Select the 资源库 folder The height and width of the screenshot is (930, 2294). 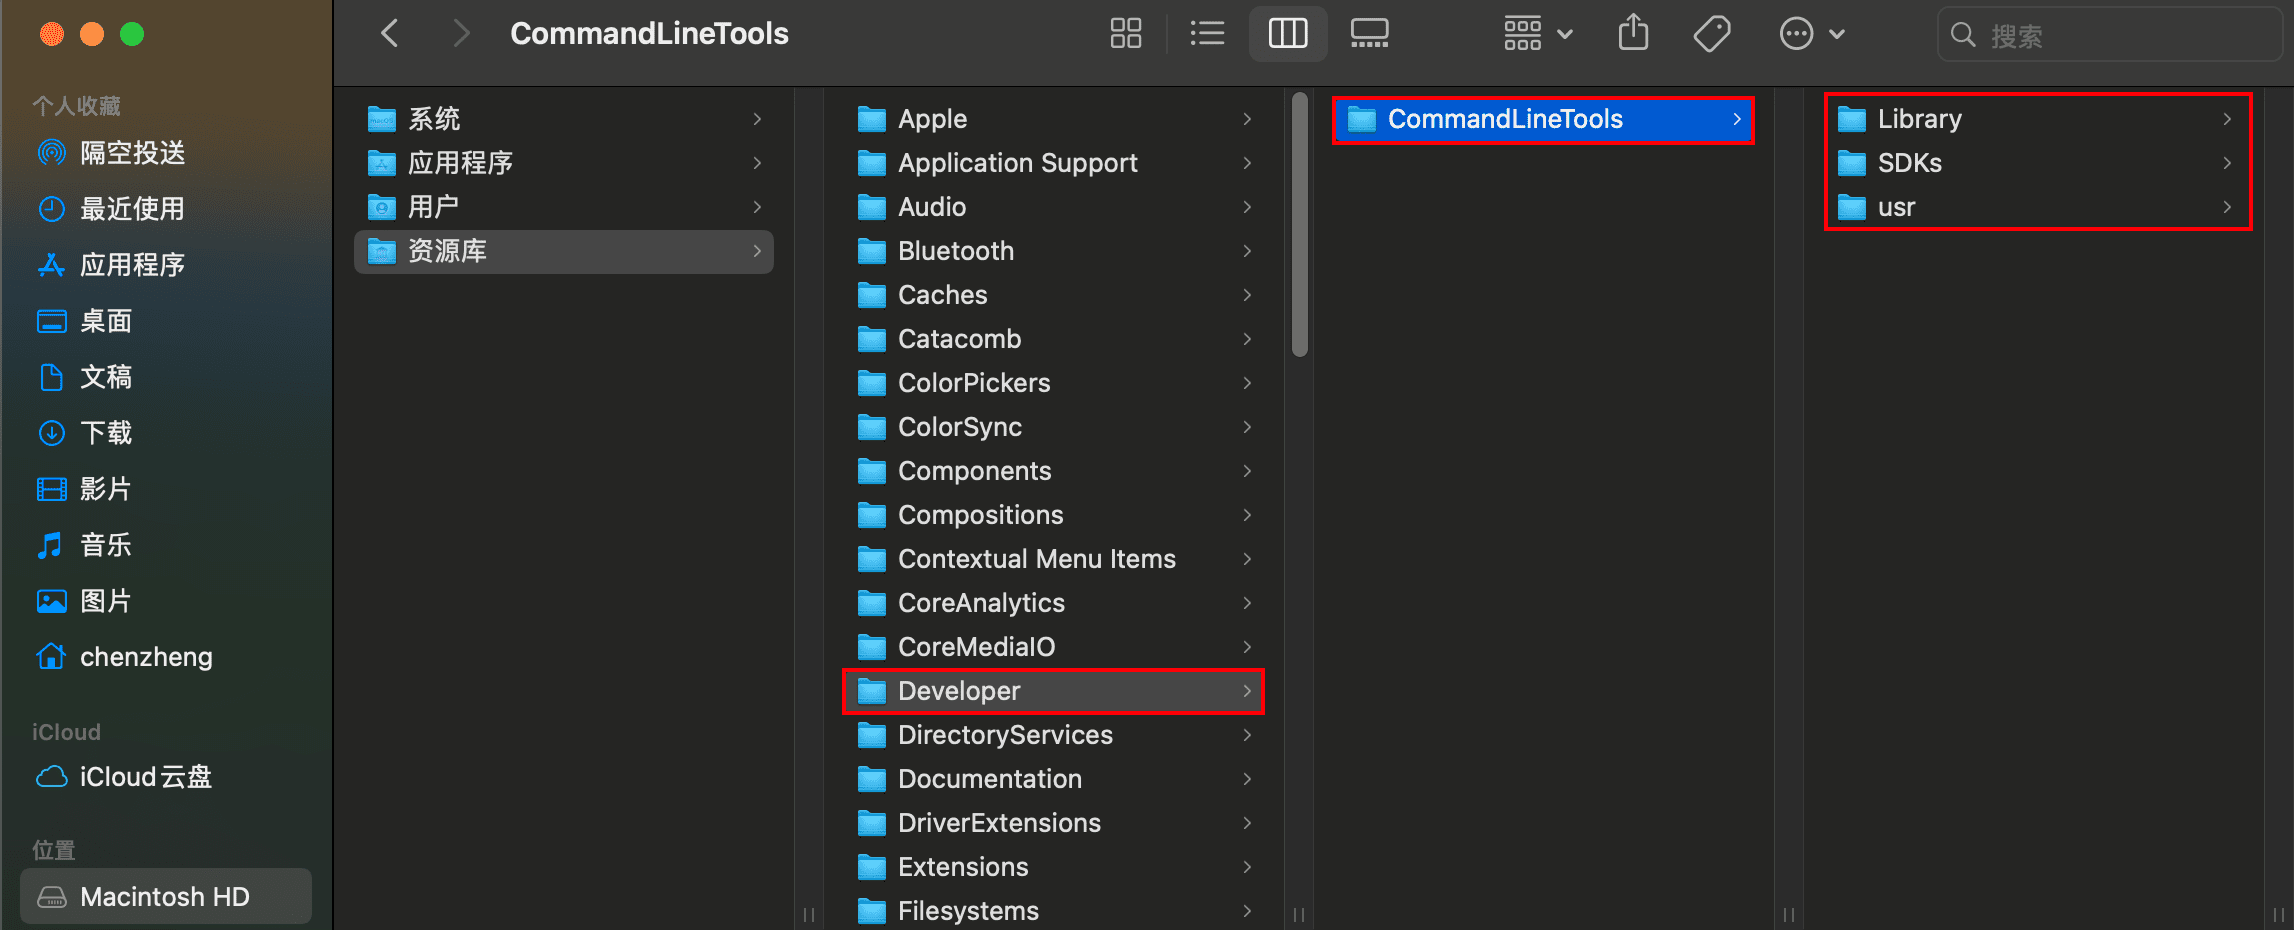(x=564, y=251)
